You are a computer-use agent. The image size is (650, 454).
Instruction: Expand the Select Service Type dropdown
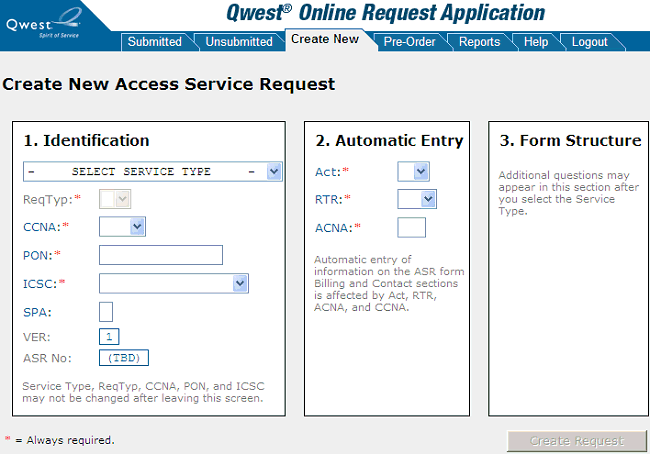tap(152, 172)
